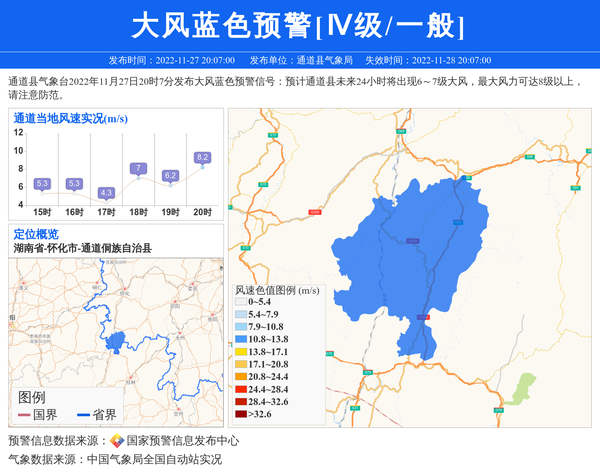Select the 20.8~24.4 orange legend swatch

pos(241,377)
